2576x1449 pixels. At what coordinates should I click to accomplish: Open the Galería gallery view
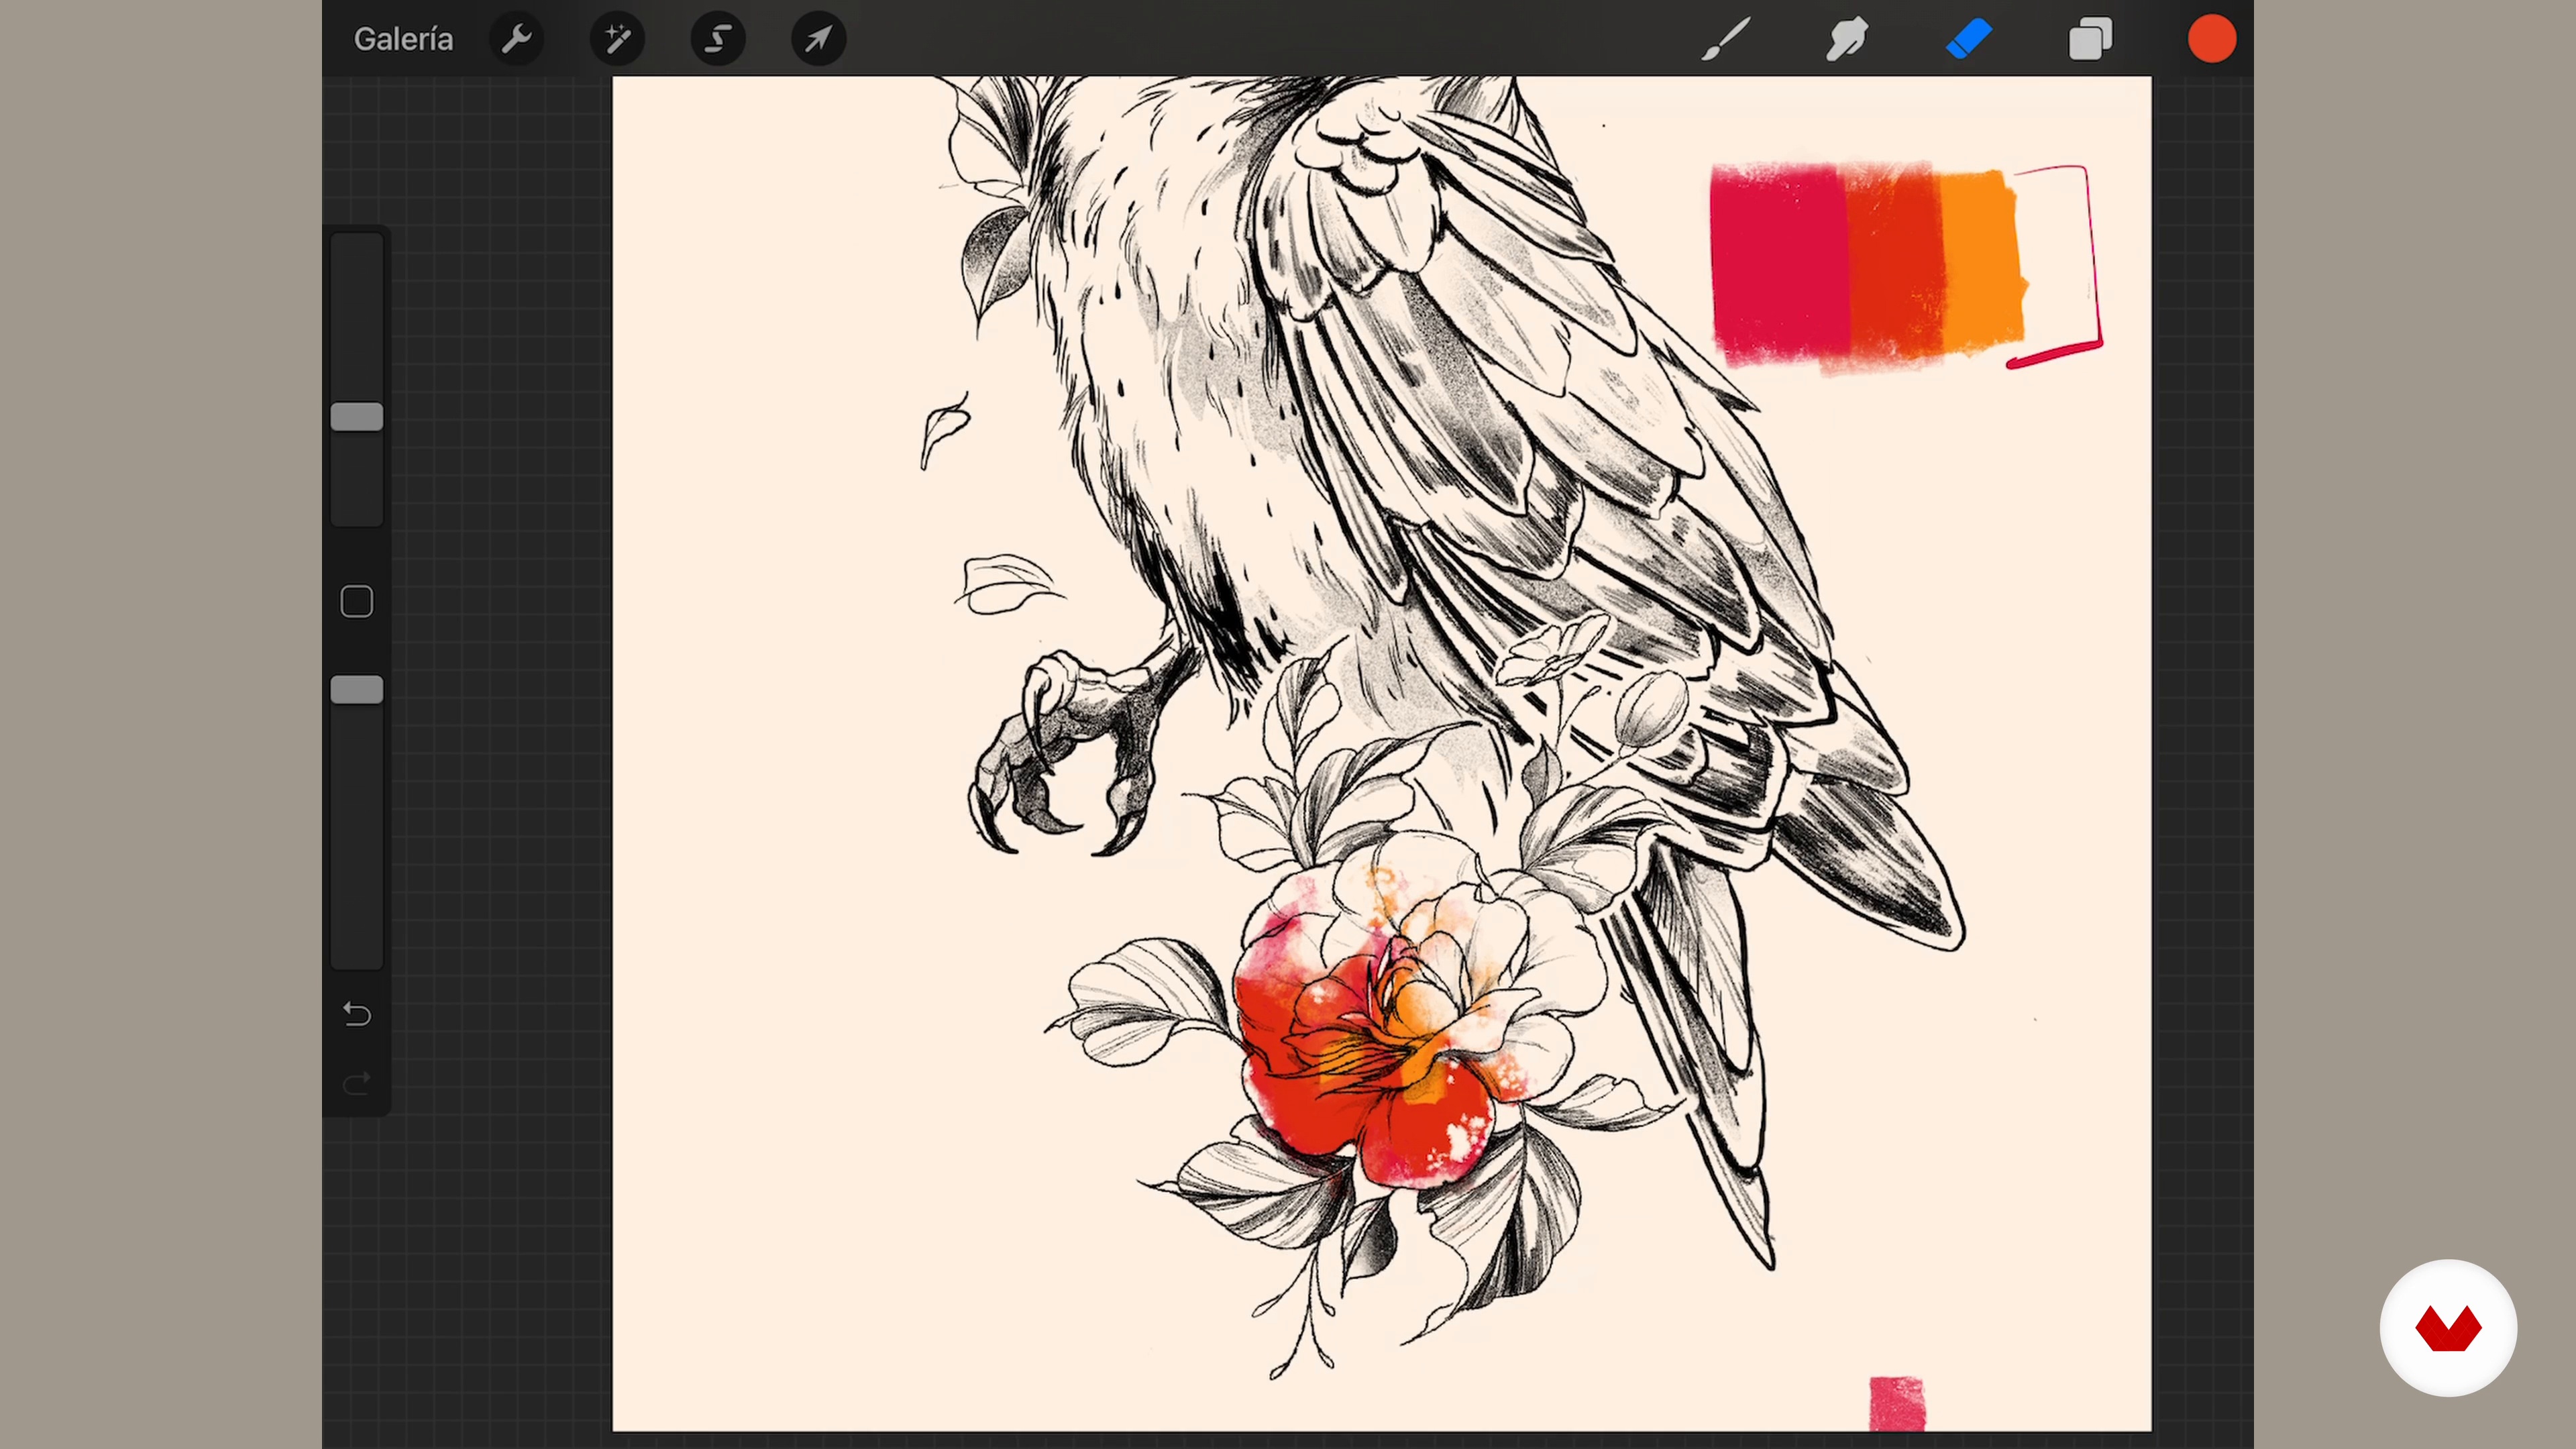click(403, 39)
